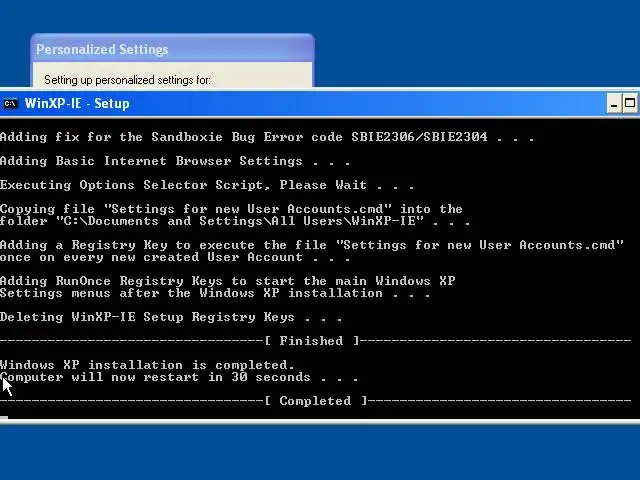Screen dimensions: 640x480
Task: Click 'Windows XP installation is completed.' line
Action: pos(147,365)
